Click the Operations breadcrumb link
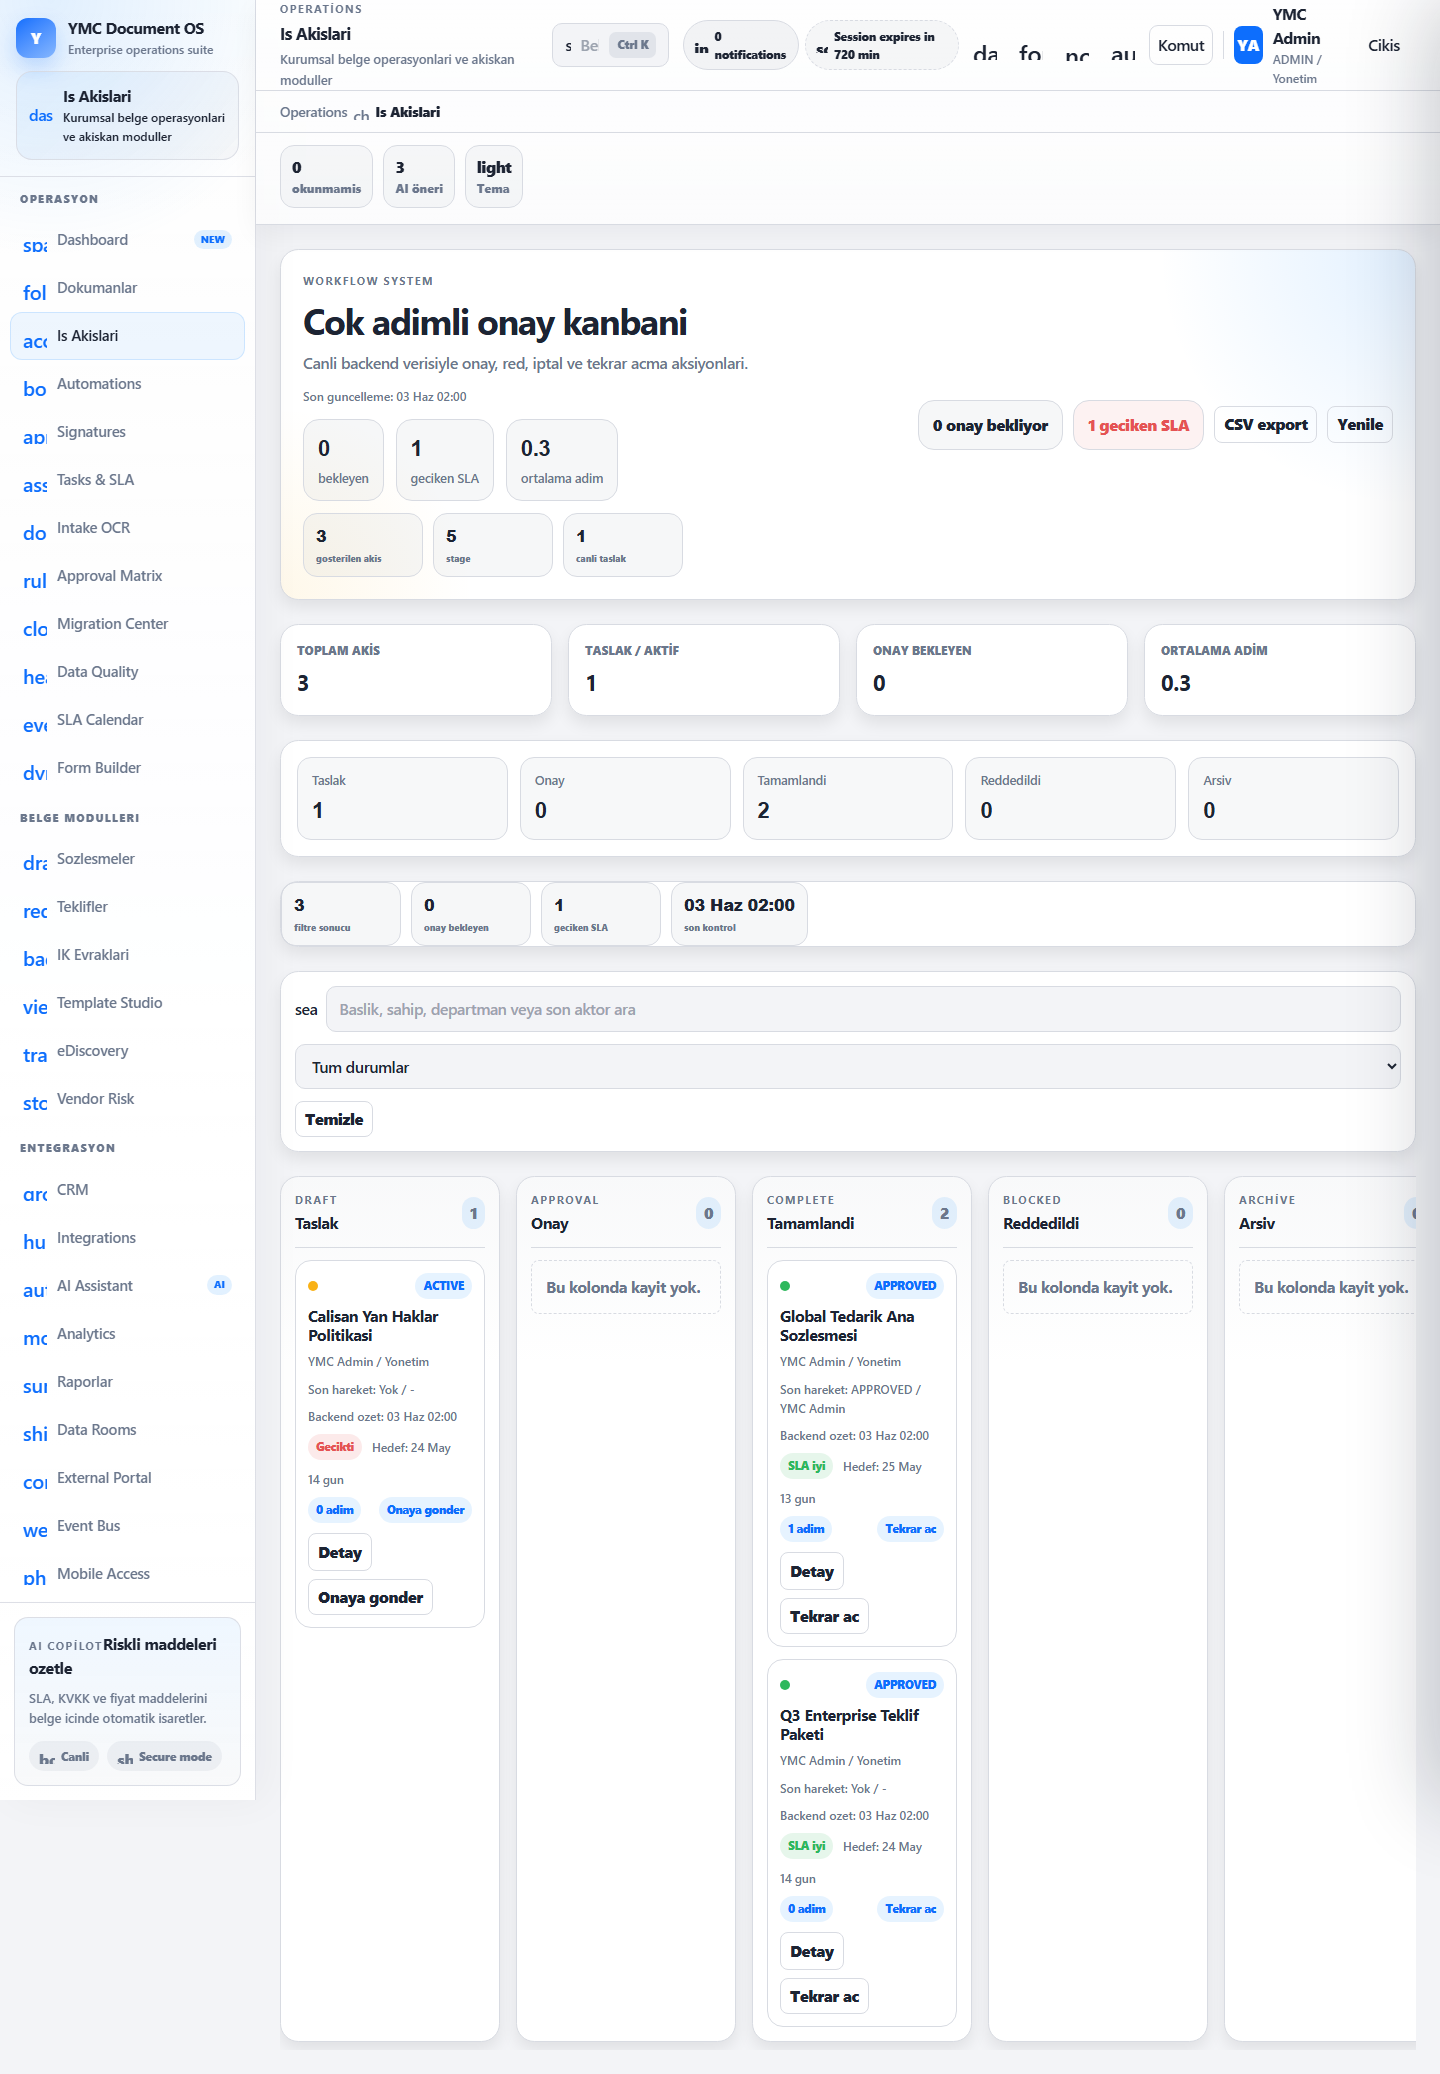 click(x=313, y=112)
